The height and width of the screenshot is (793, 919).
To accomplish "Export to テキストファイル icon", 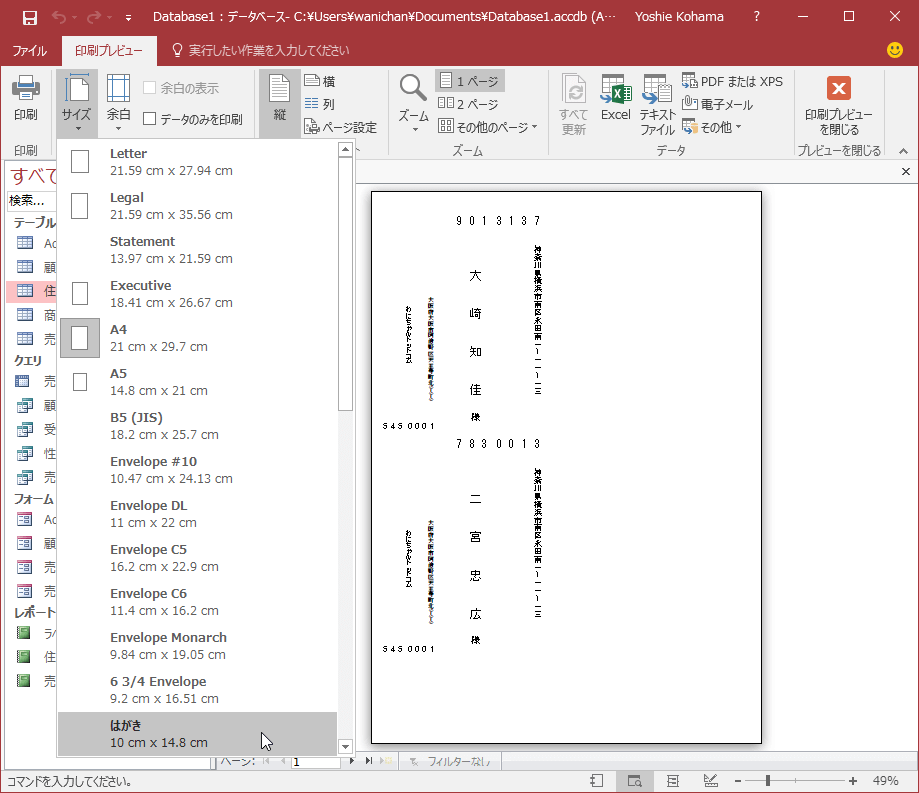I will (657, 104).
